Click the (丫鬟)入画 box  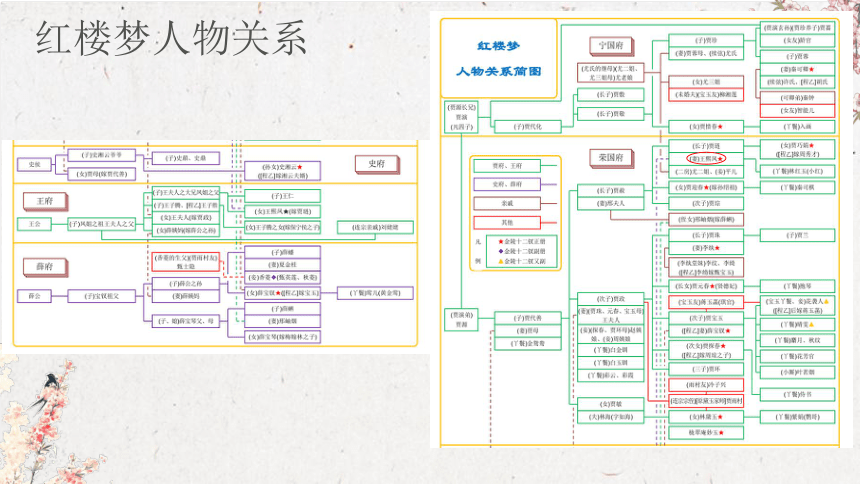point(797,127)
